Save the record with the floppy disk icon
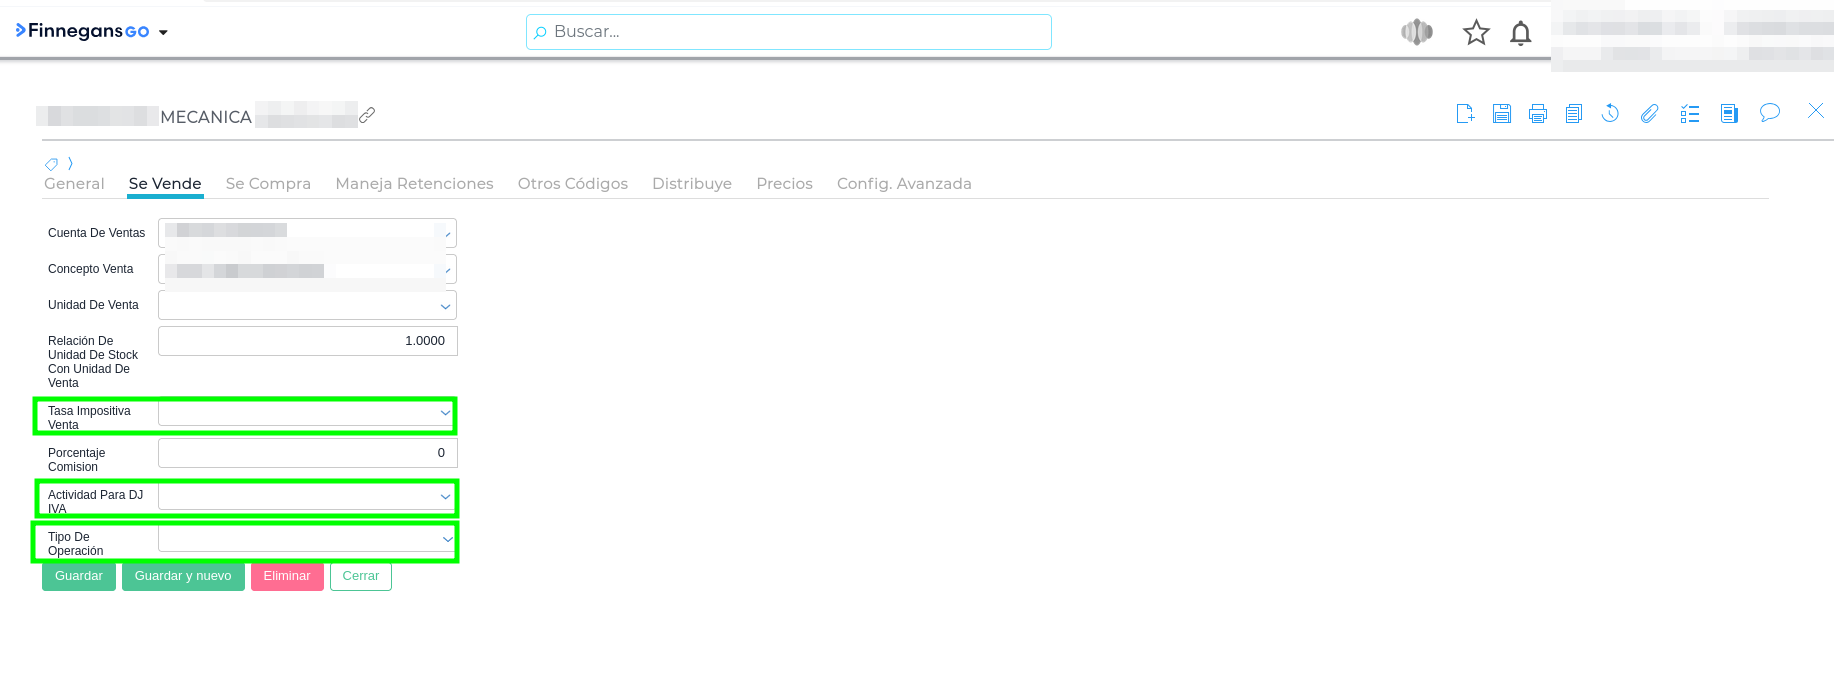Viewport: 1834px width, 681px height. coord(1501,114)
